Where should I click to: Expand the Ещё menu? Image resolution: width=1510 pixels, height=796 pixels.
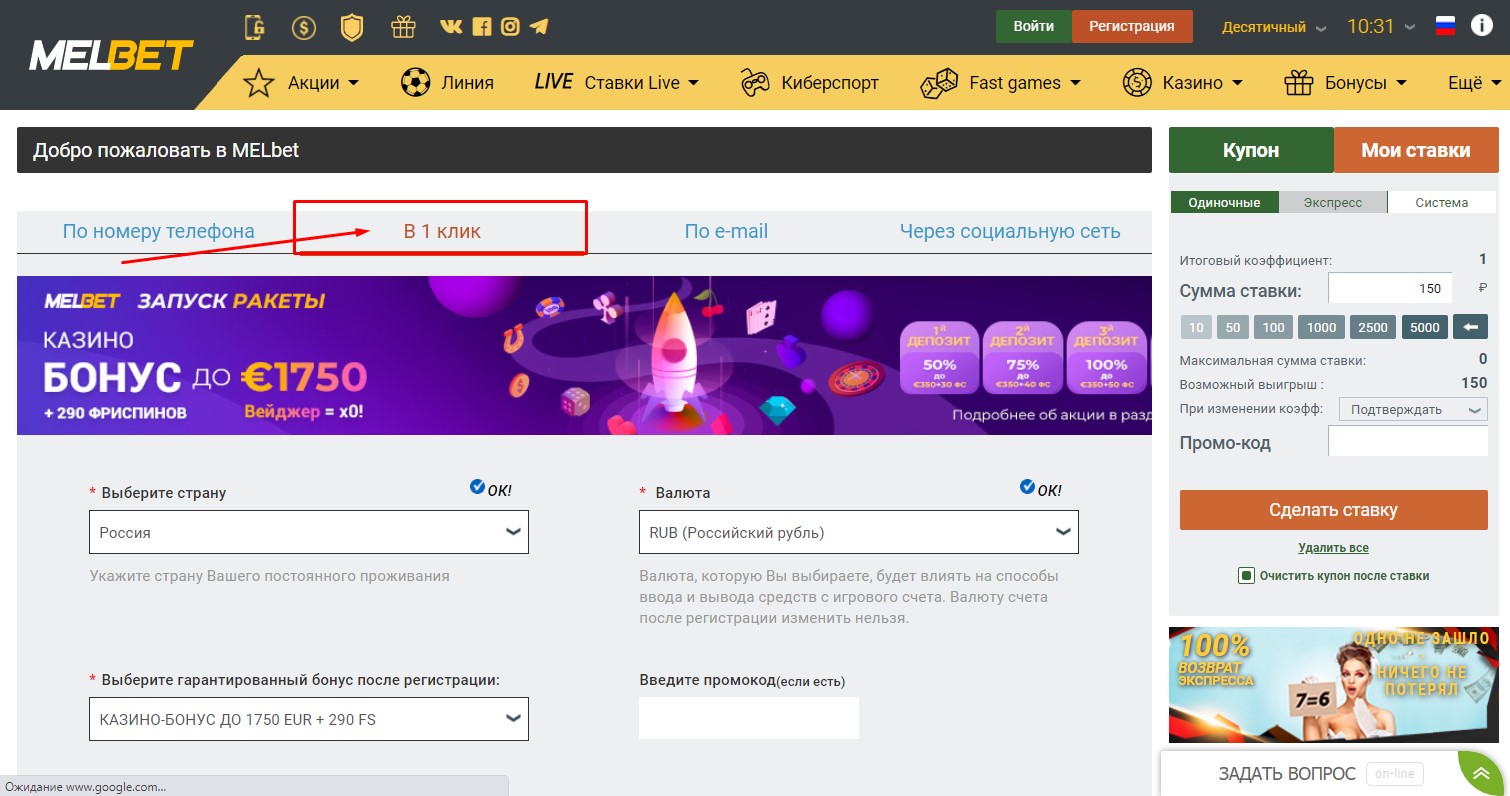click(x=1477, y=83)
